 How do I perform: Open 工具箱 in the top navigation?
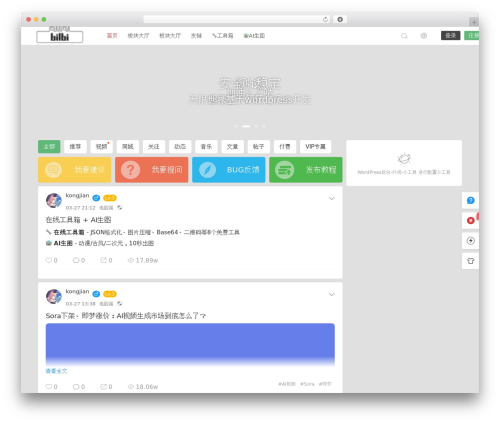point(223,36)
